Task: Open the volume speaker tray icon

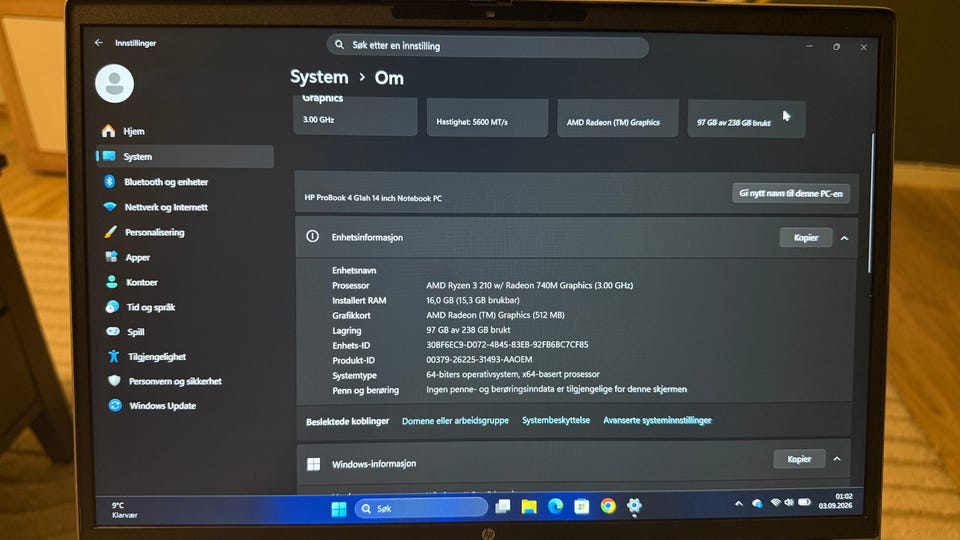Action: pos(789,503)
